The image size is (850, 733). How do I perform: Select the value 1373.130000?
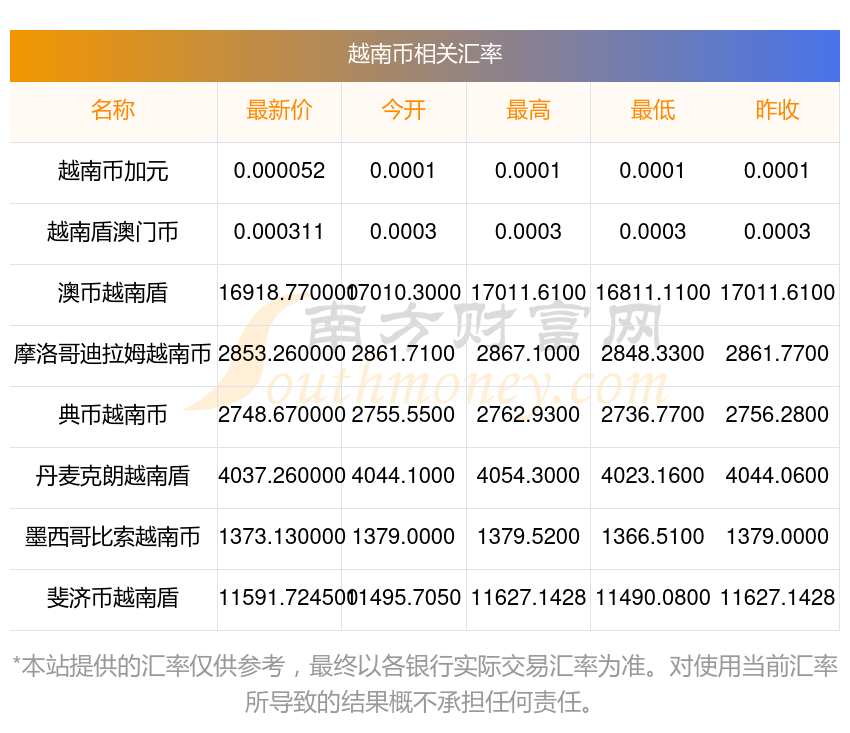[x=282, y=537]
